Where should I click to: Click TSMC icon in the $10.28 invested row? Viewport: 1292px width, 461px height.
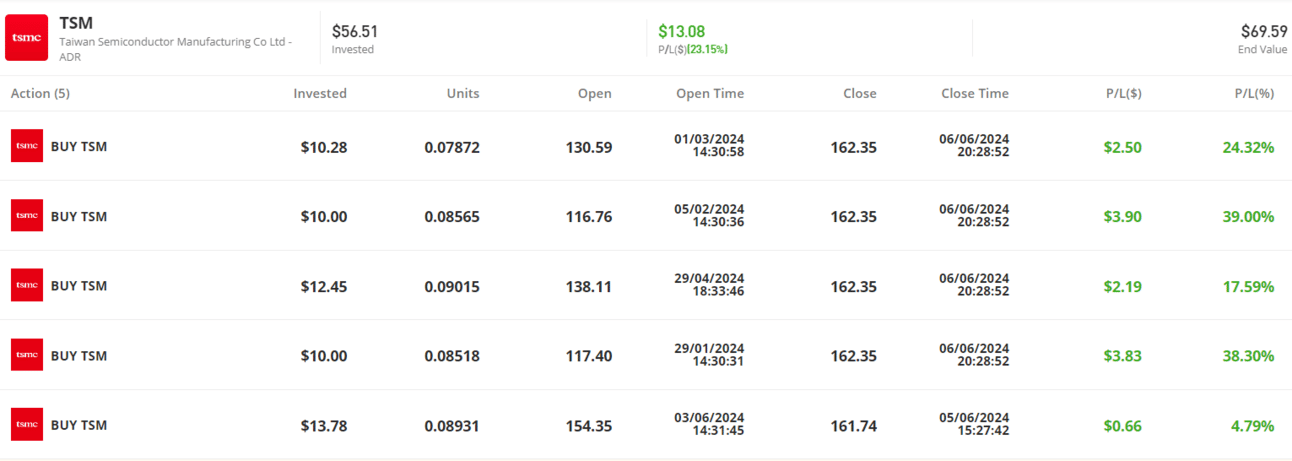pos(27,146)
